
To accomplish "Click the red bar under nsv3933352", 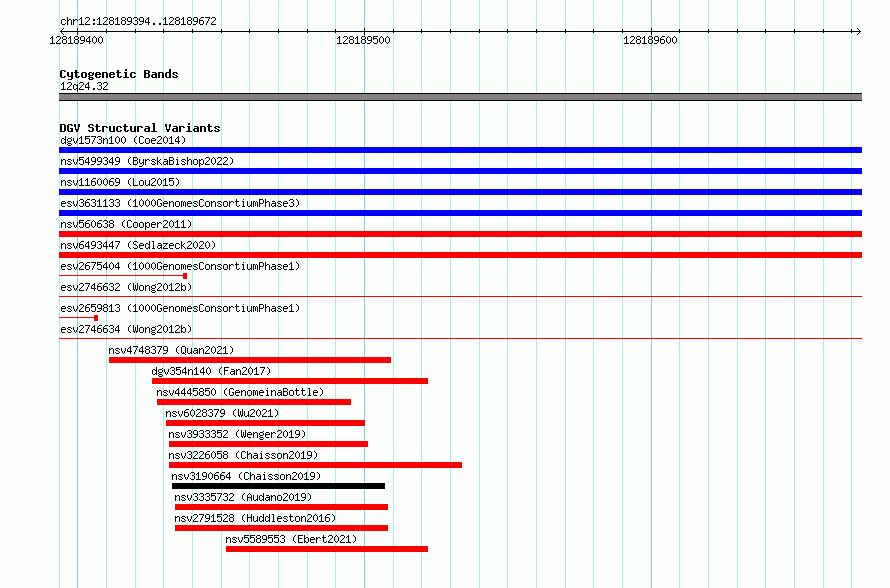I will [268, 444].
